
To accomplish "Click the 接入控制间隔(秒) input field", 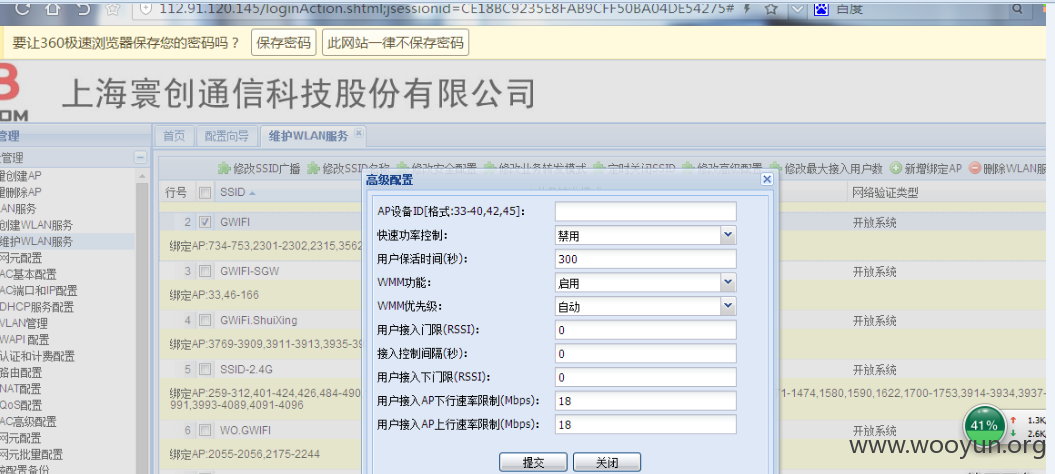I will click(646, 353).
